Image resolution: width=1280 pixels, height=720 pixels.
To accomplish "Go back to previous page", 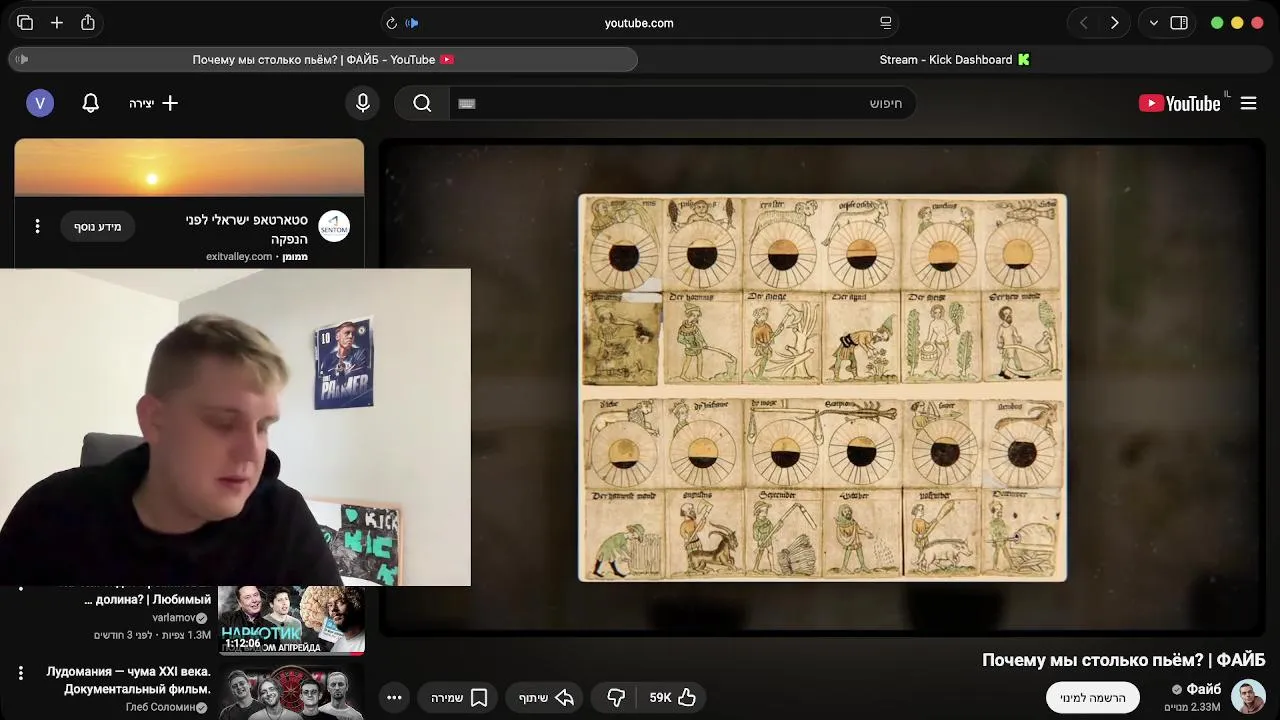I will point(1083,23).
